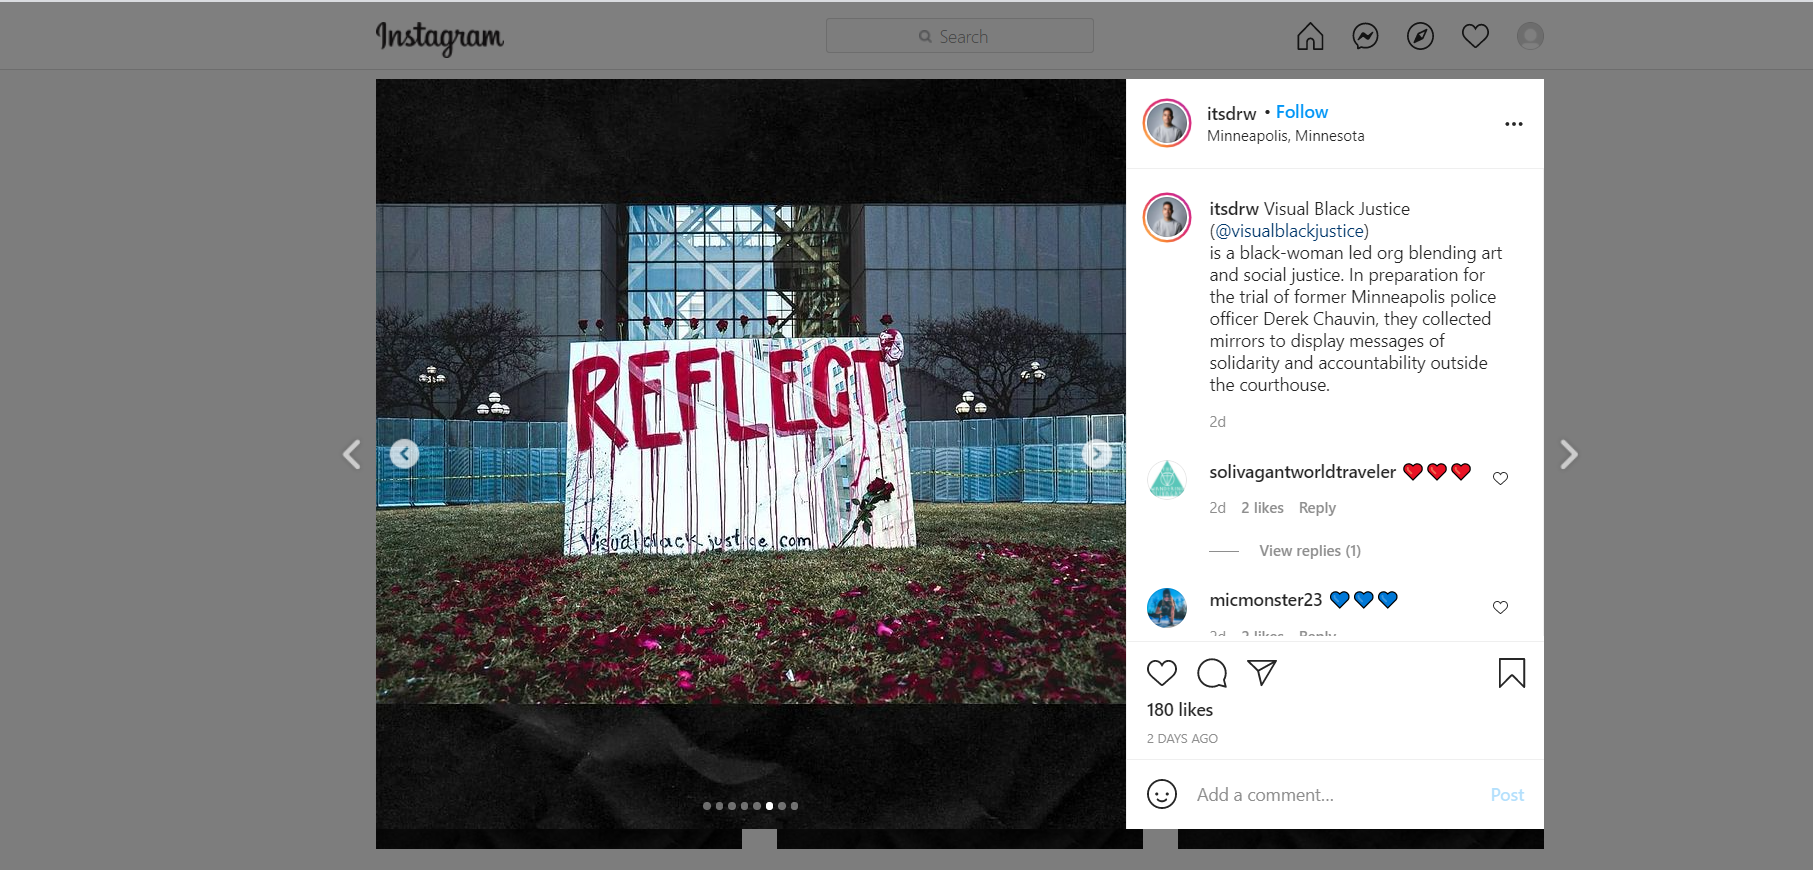This screenshot has width=1813, height=870.
Task: Click the Add a comment field
Action: [x=1330, y=795]
